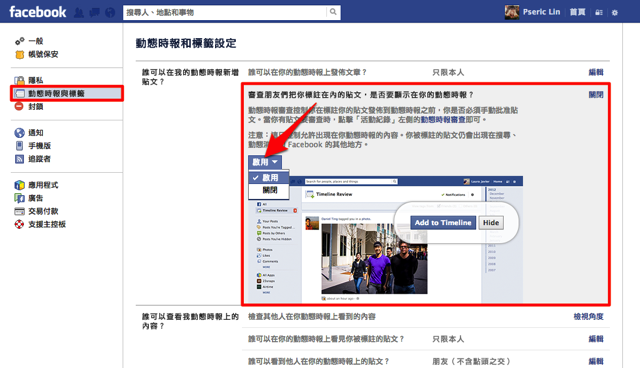Click the 一般 general settings gears icon
The image size is (640, 368).
point(20,41)
